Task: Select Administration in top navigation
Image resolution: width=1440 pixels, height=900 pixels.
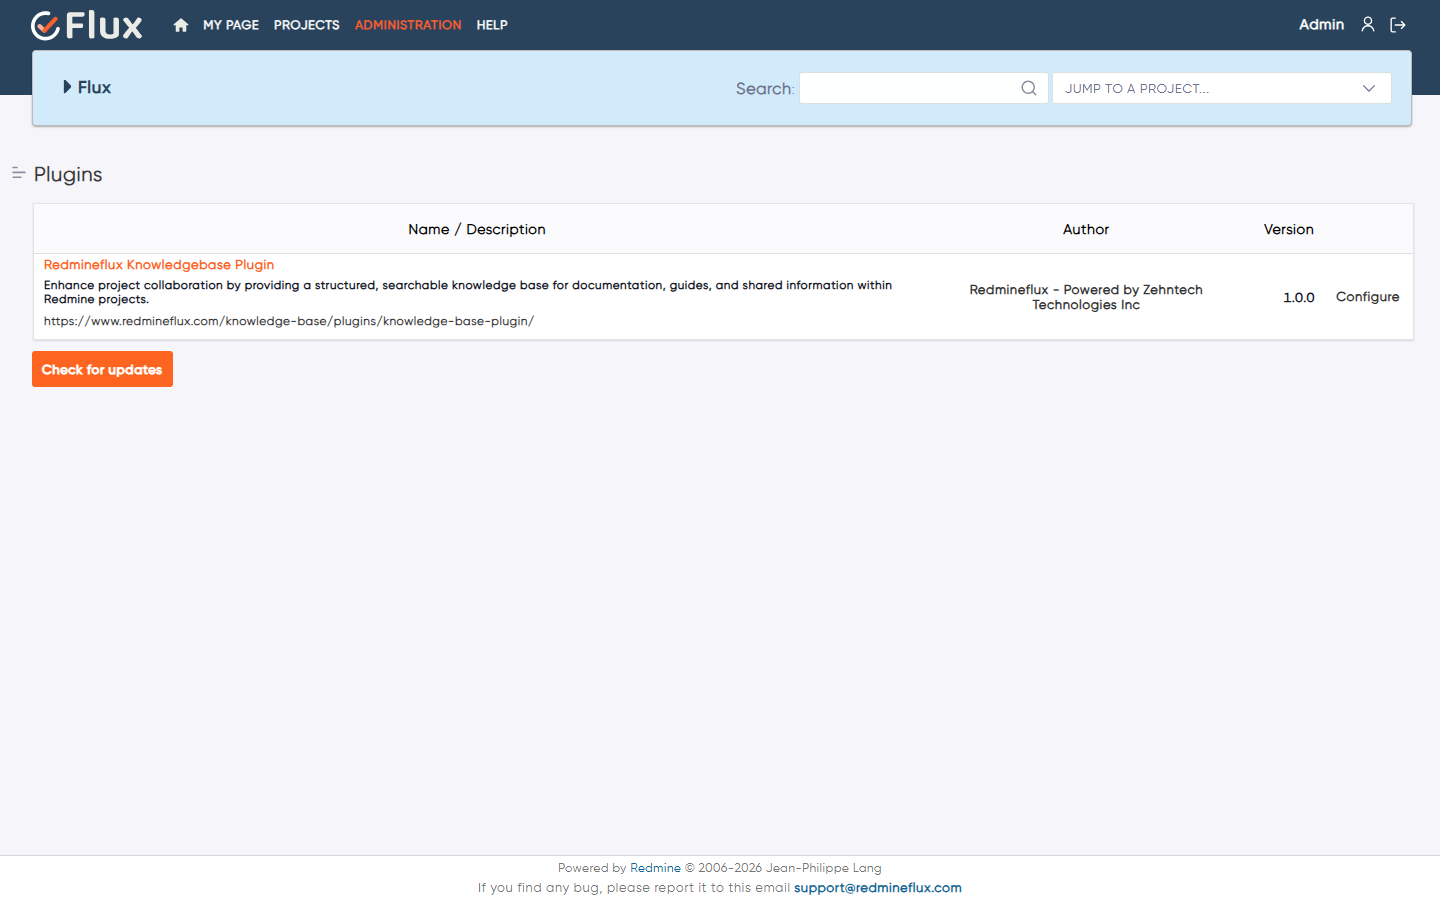Action: click(408, 25)
